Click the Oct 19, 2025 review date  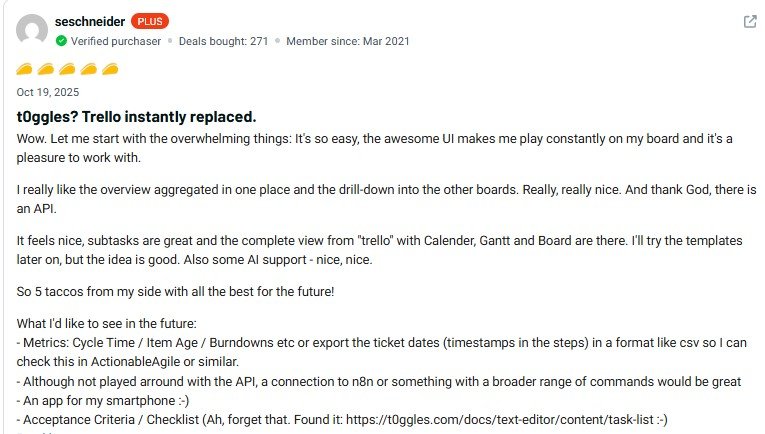(48, 92)
